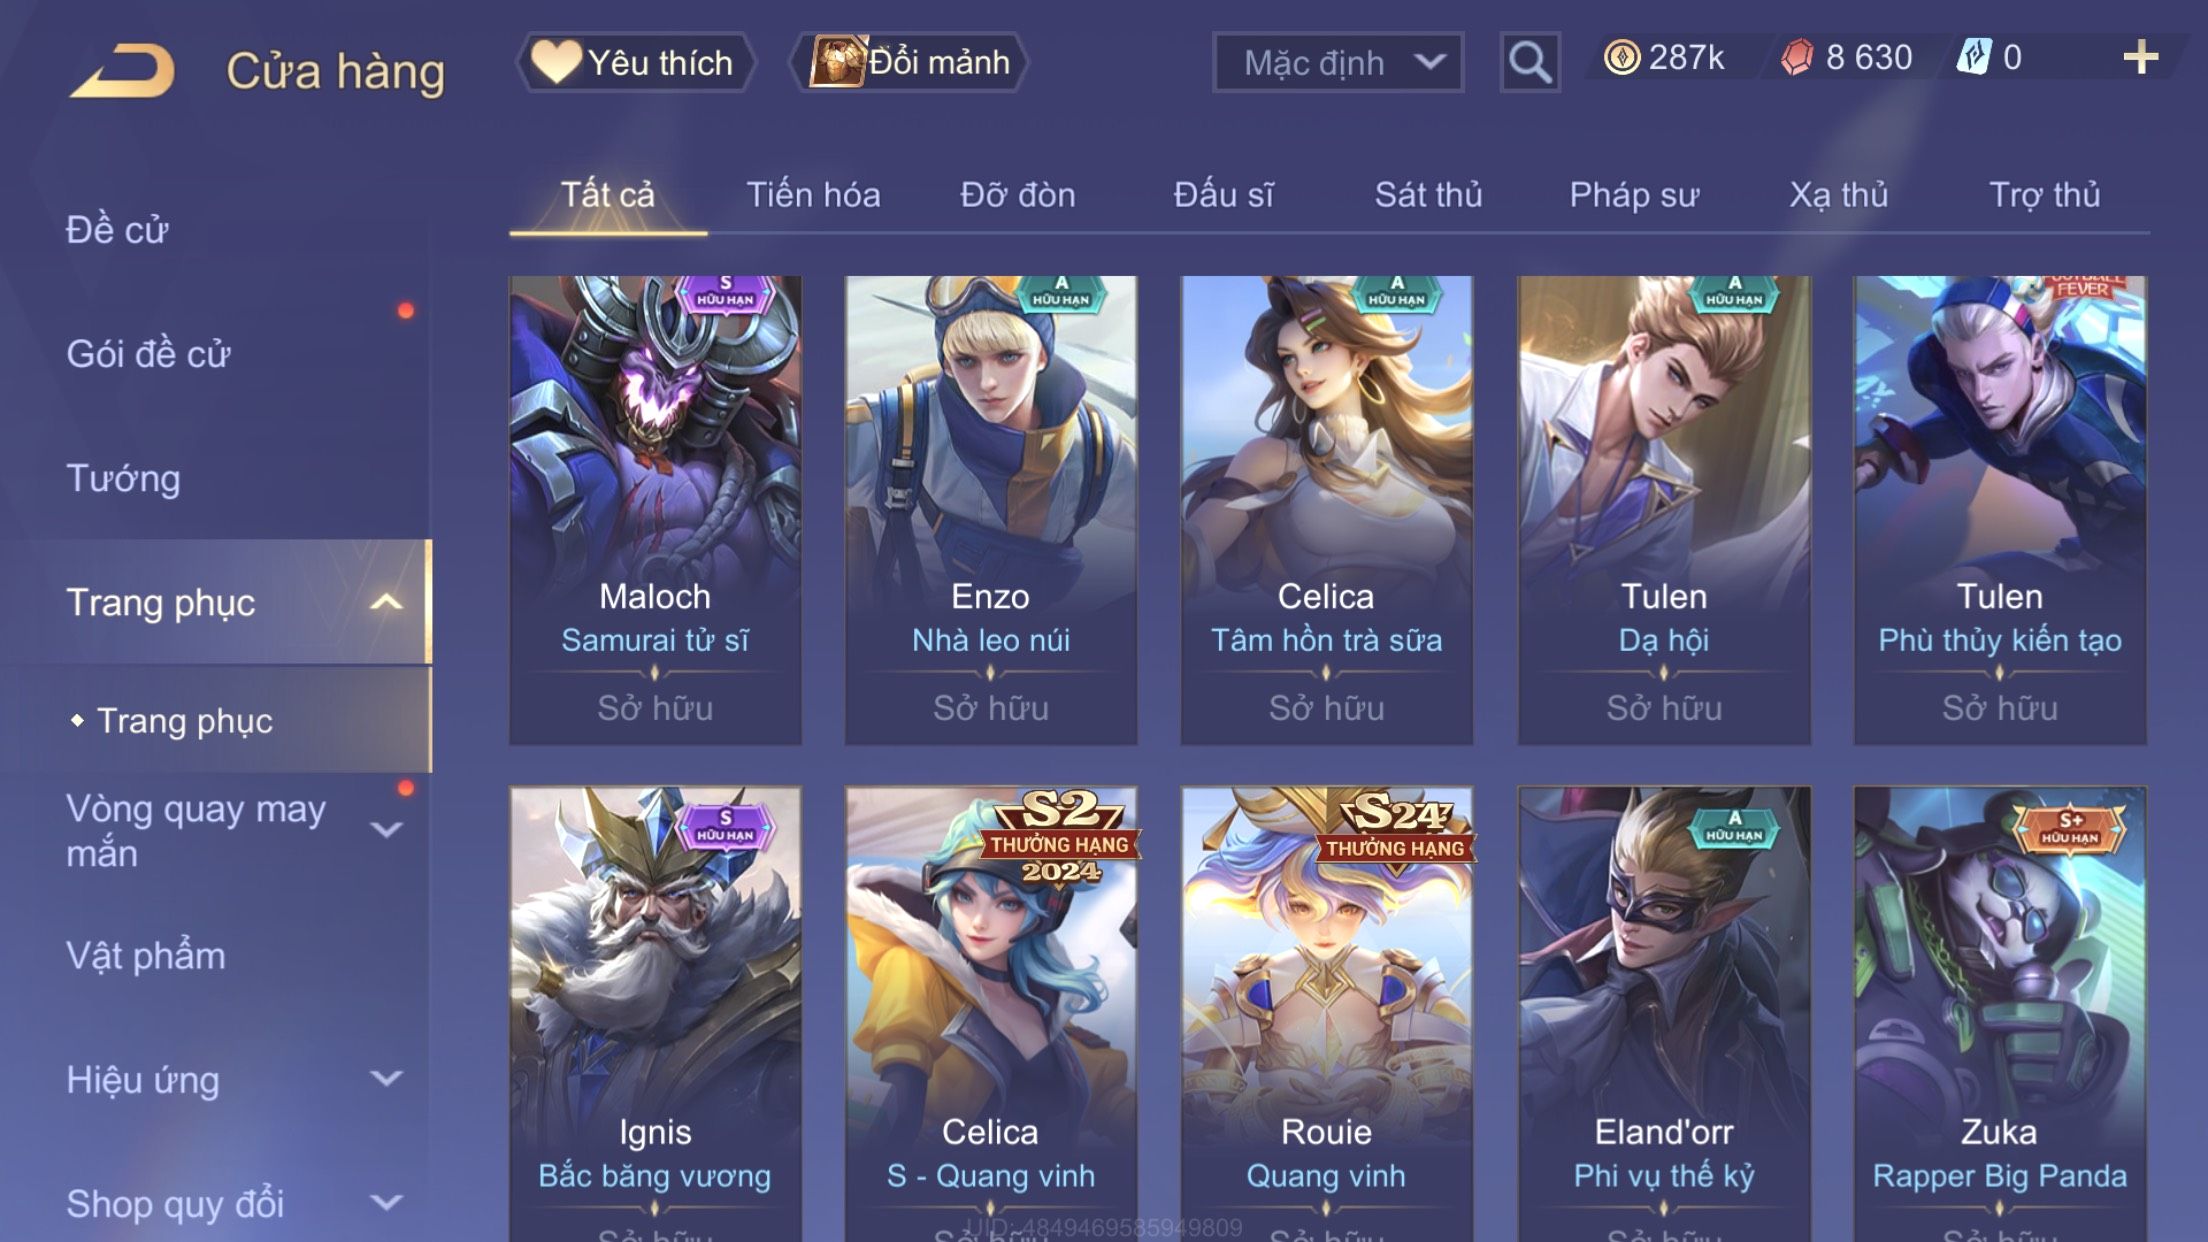Image resolution: width=2208 pixels, height=1242 pixels.
Task: Tap the blue voucher currency icon
Action: 1974,58
